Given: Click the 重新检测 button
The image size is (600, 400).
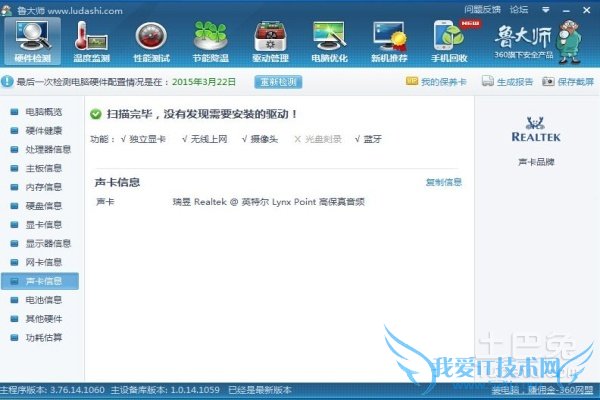Looking at the screenshot, I should click(278, 82).
